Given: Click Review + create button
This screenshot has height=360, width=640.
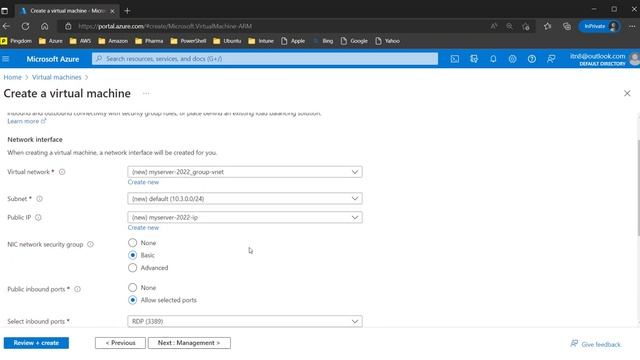Looking at the screenshot, I should [x=36, y=343].
